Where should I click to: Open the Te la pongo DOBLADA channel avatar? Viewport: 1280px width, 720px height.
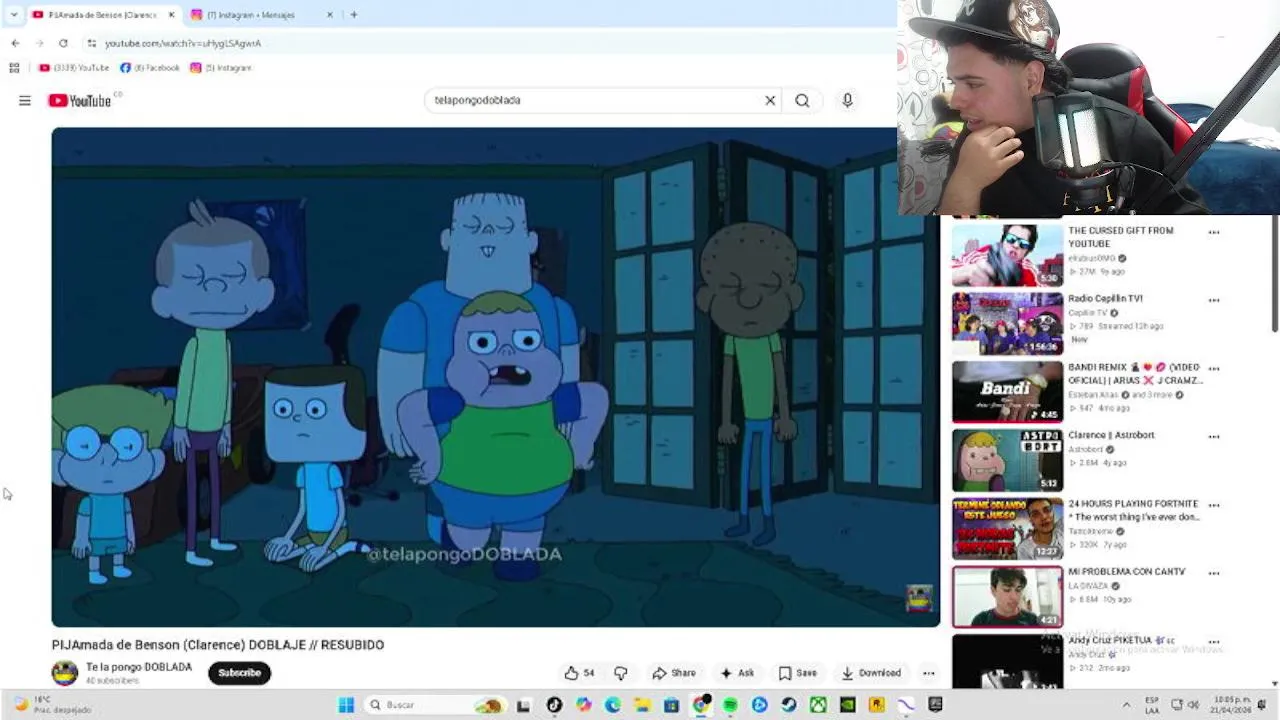(x=65, y=673)
